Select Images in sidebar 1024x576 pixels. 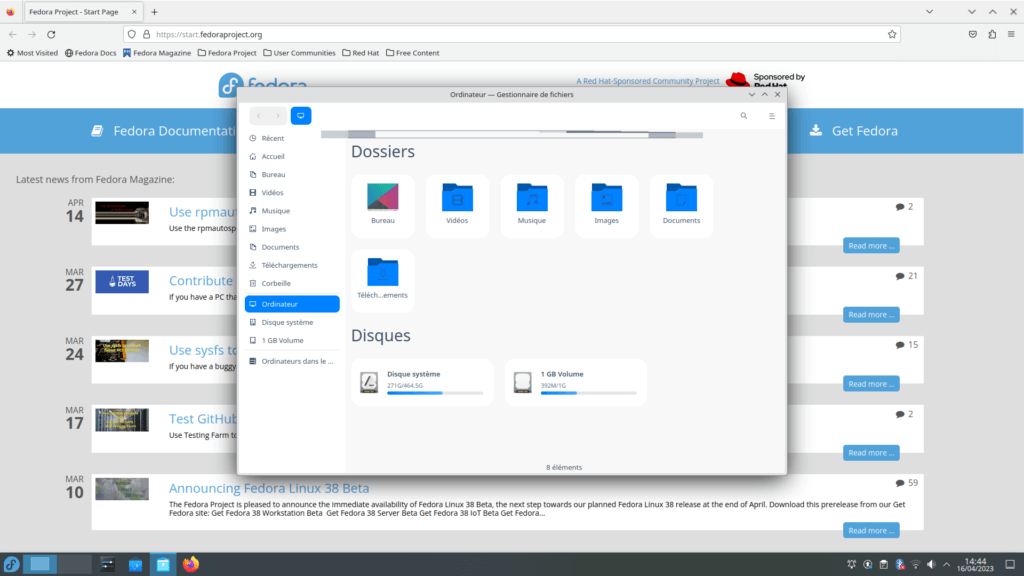coord(292,229)
